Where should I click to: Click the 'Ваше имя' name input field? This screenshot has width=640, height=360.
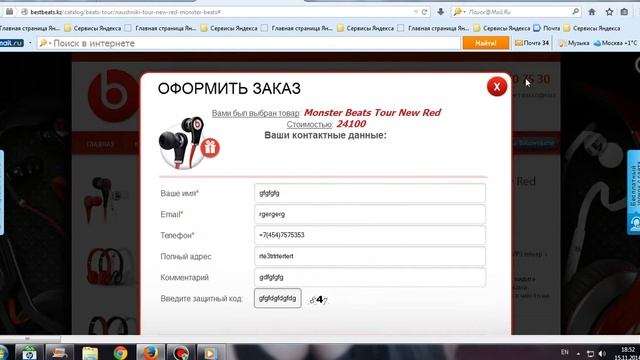[x=370, y=193]
